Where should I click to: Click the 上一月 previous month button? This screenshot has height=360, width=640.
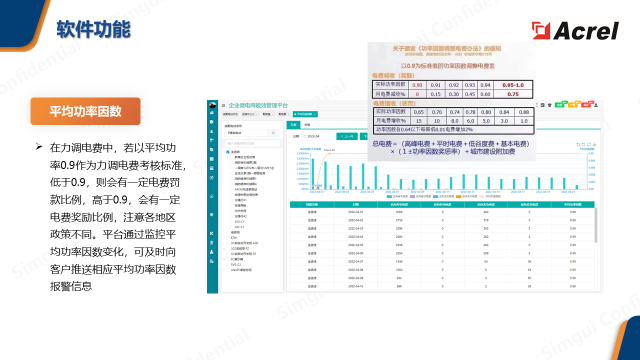[347, 136]
